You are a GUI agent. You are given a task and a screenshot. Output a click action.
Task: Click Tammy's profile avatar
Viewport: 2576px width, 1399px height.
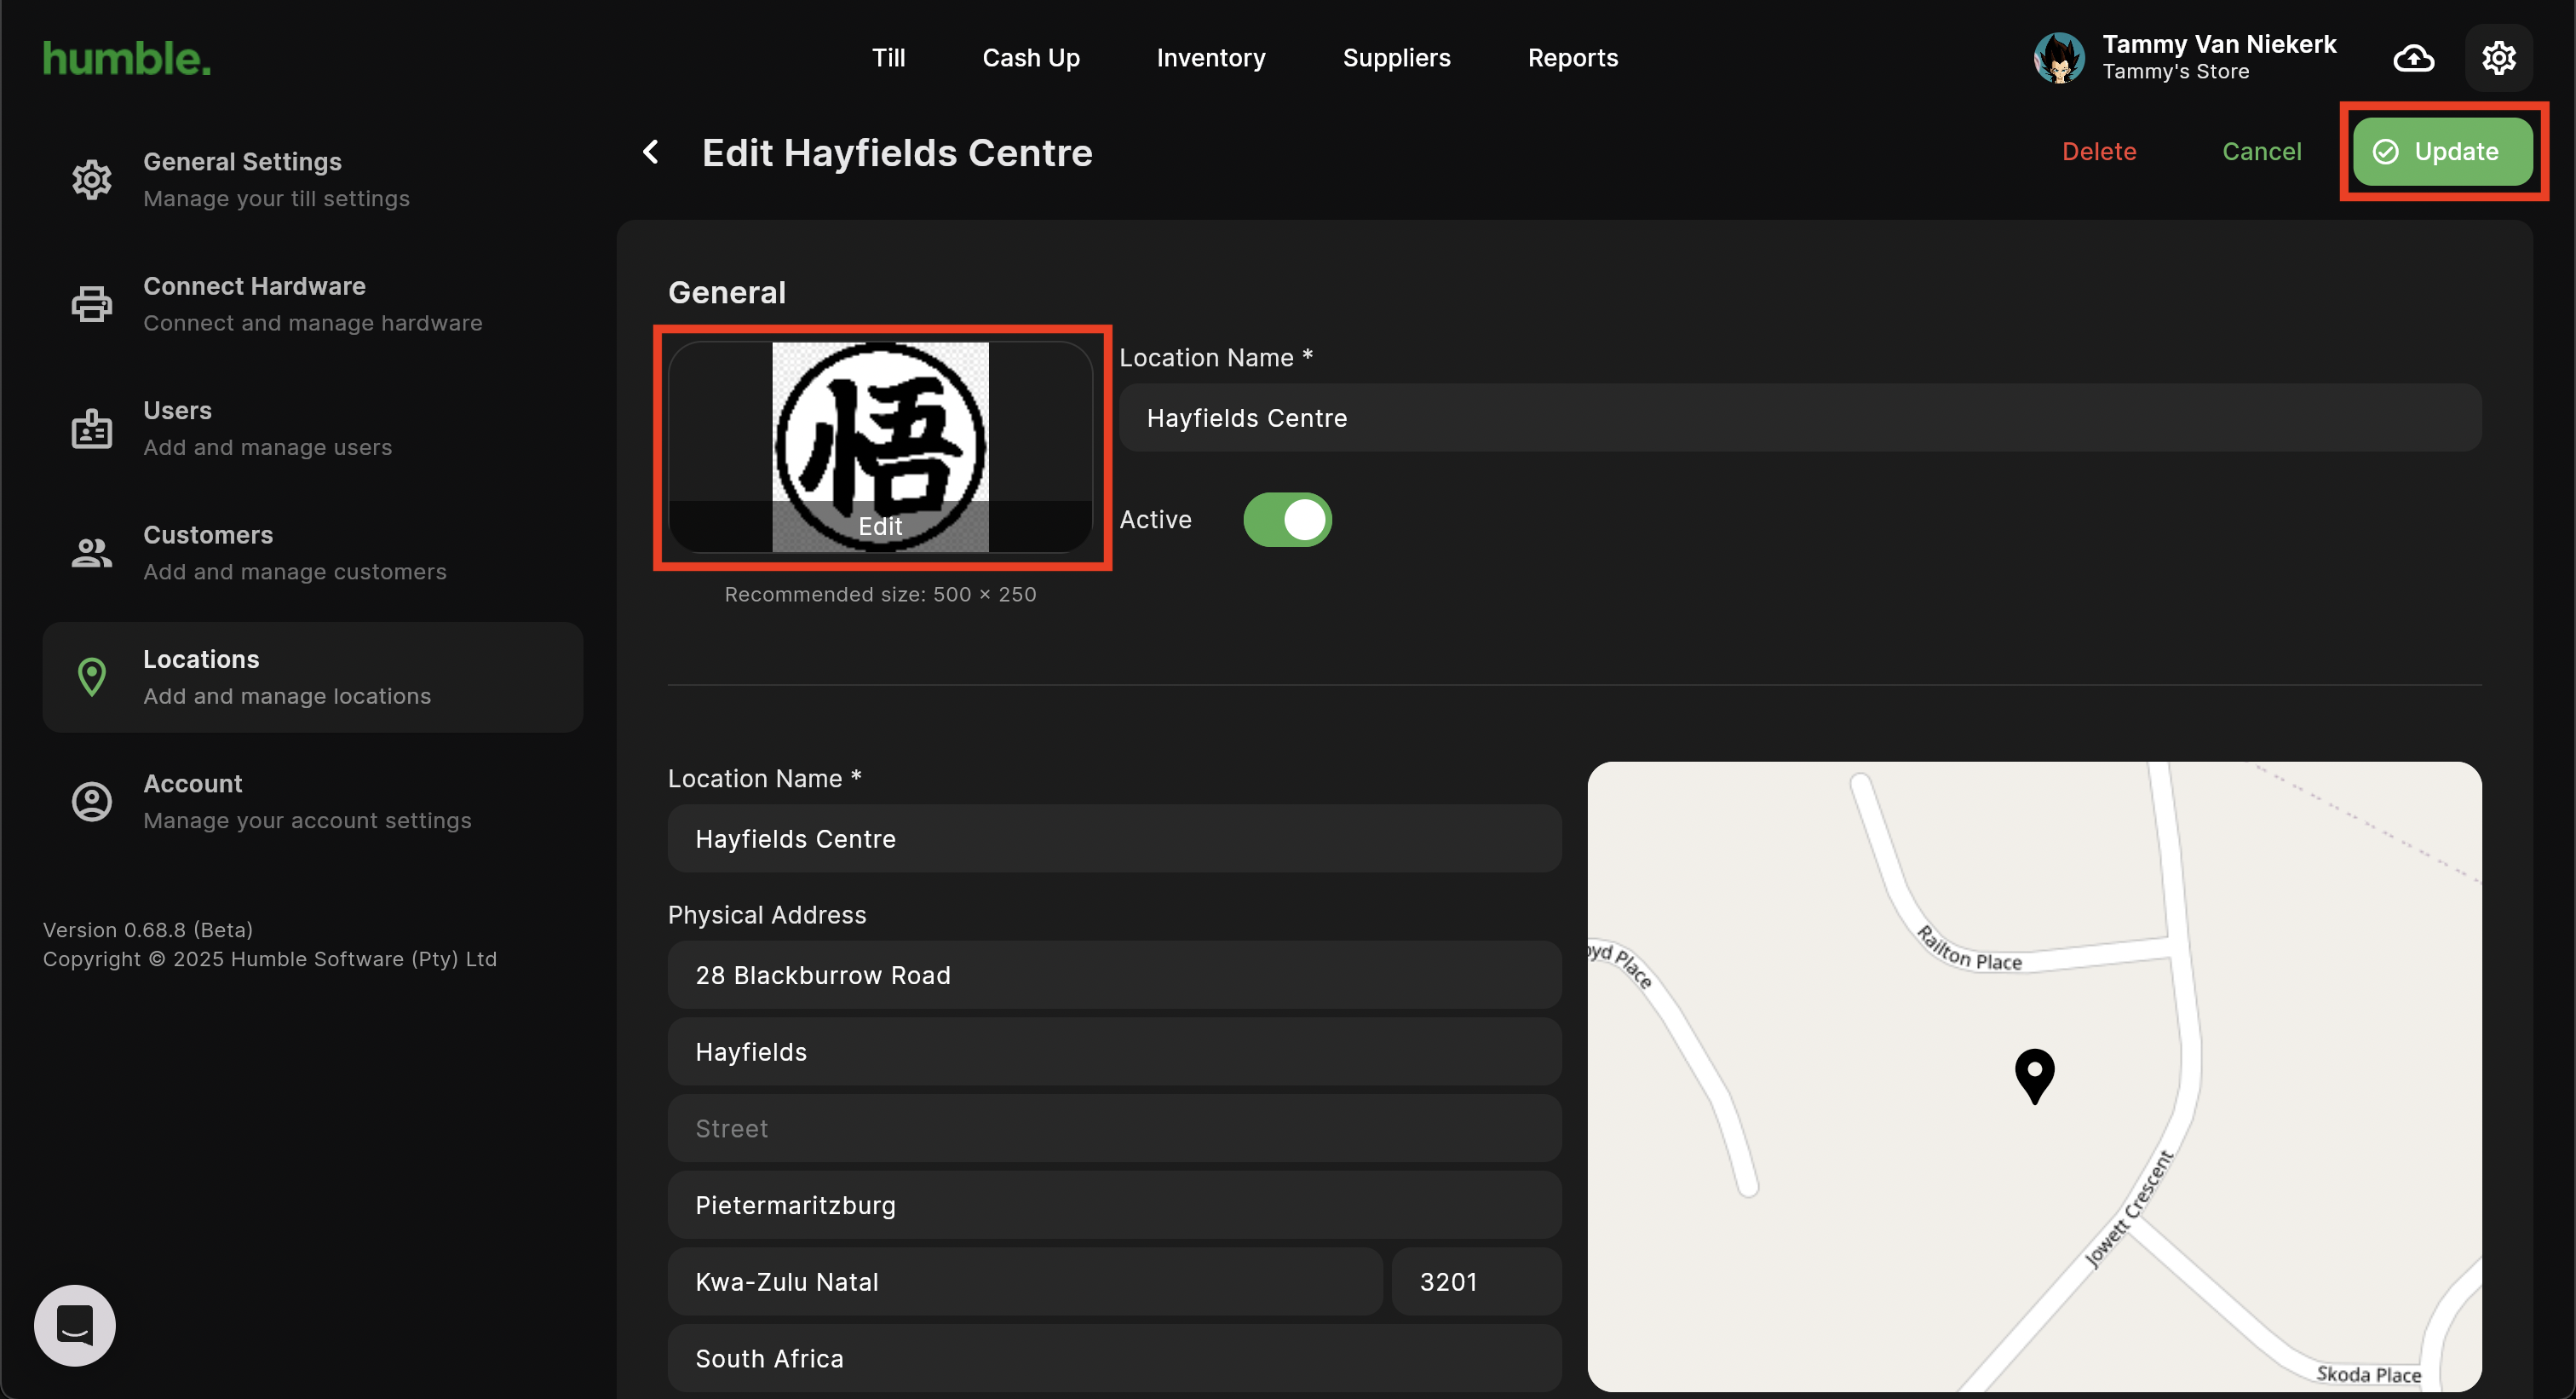[x=2059, y=58]
